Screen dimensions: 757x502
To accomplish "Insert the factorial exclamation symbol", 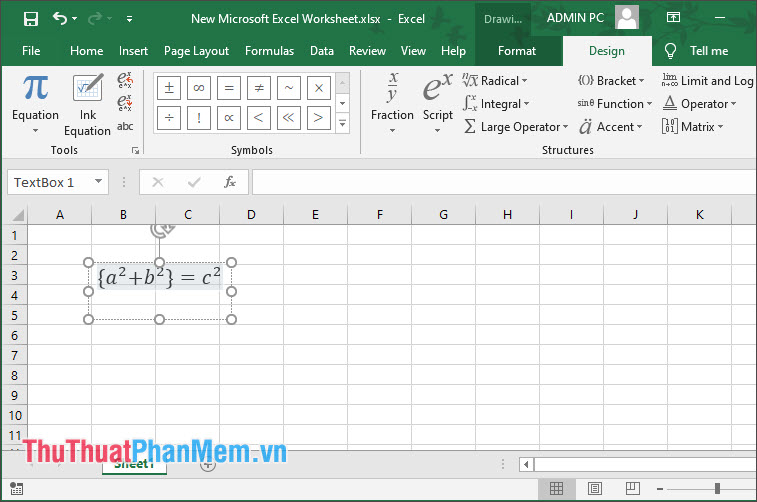I will [x=199, y=118].
